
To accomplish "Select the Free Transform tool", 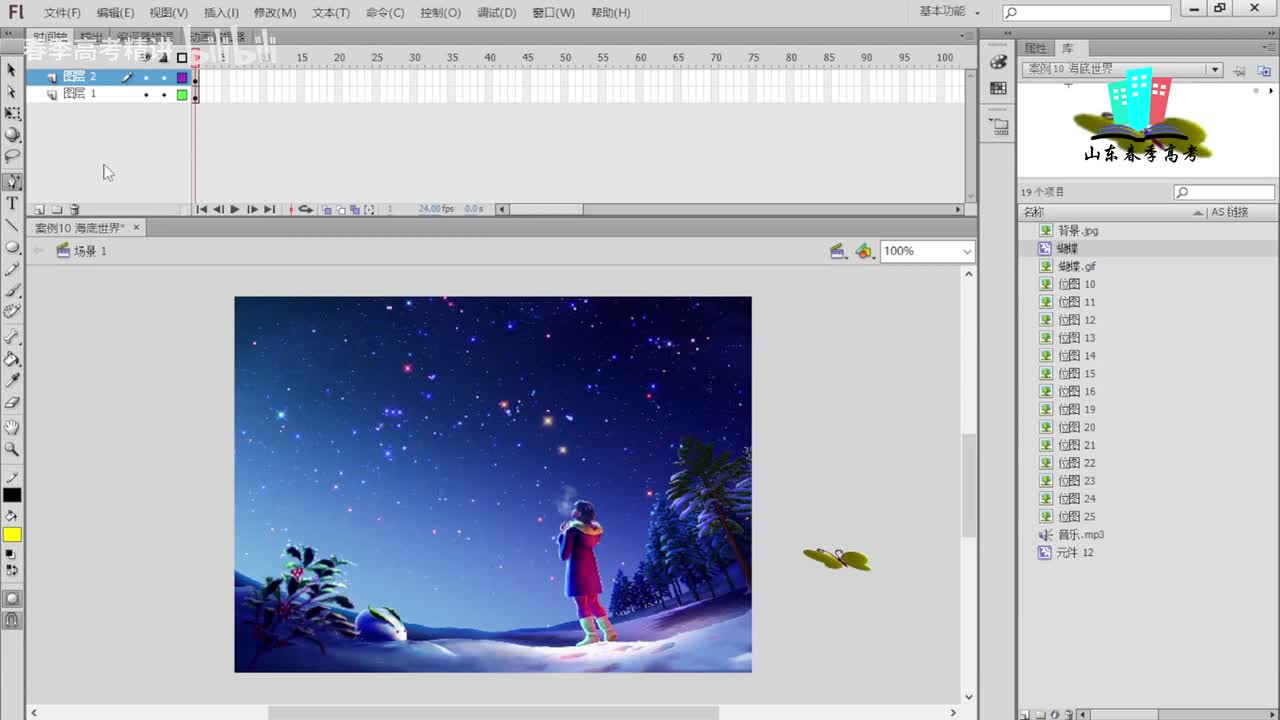I will 12,114.
